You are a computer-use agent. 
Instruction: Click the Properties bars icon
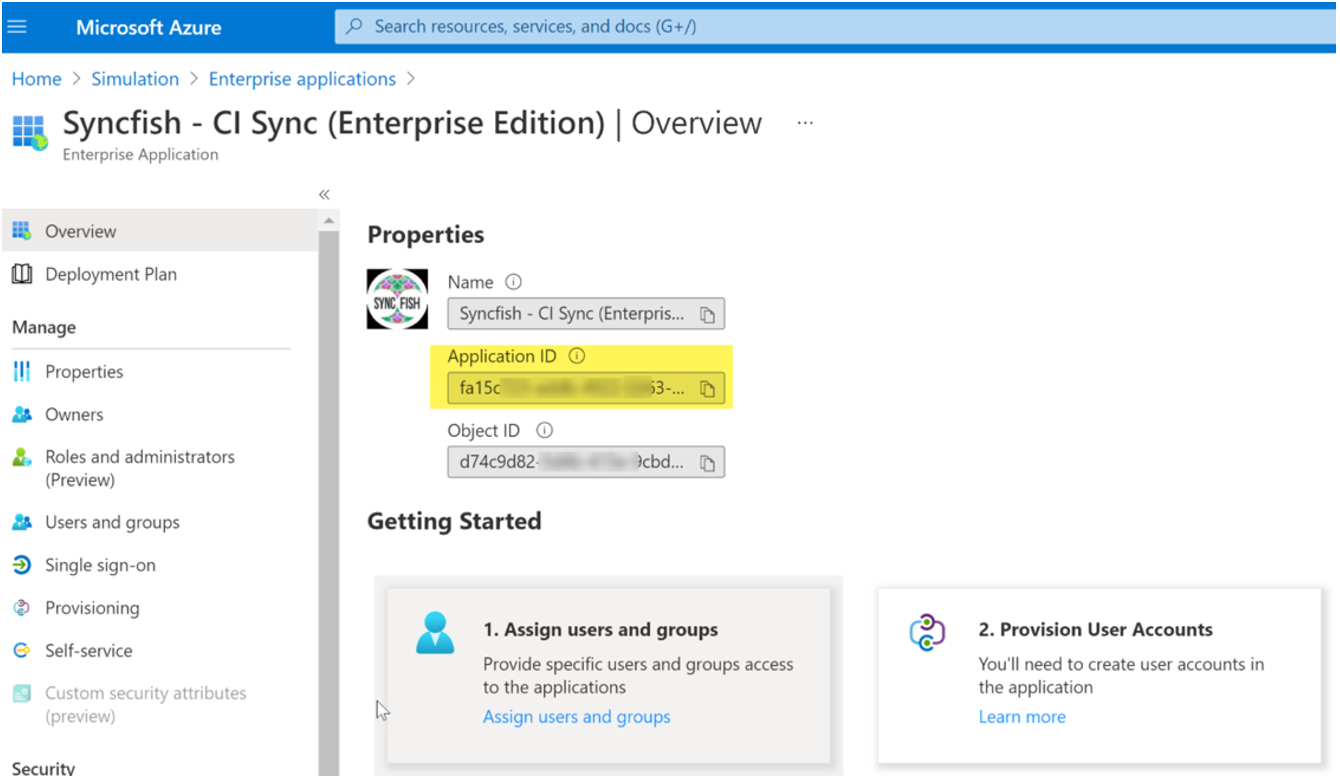[22, 371]
